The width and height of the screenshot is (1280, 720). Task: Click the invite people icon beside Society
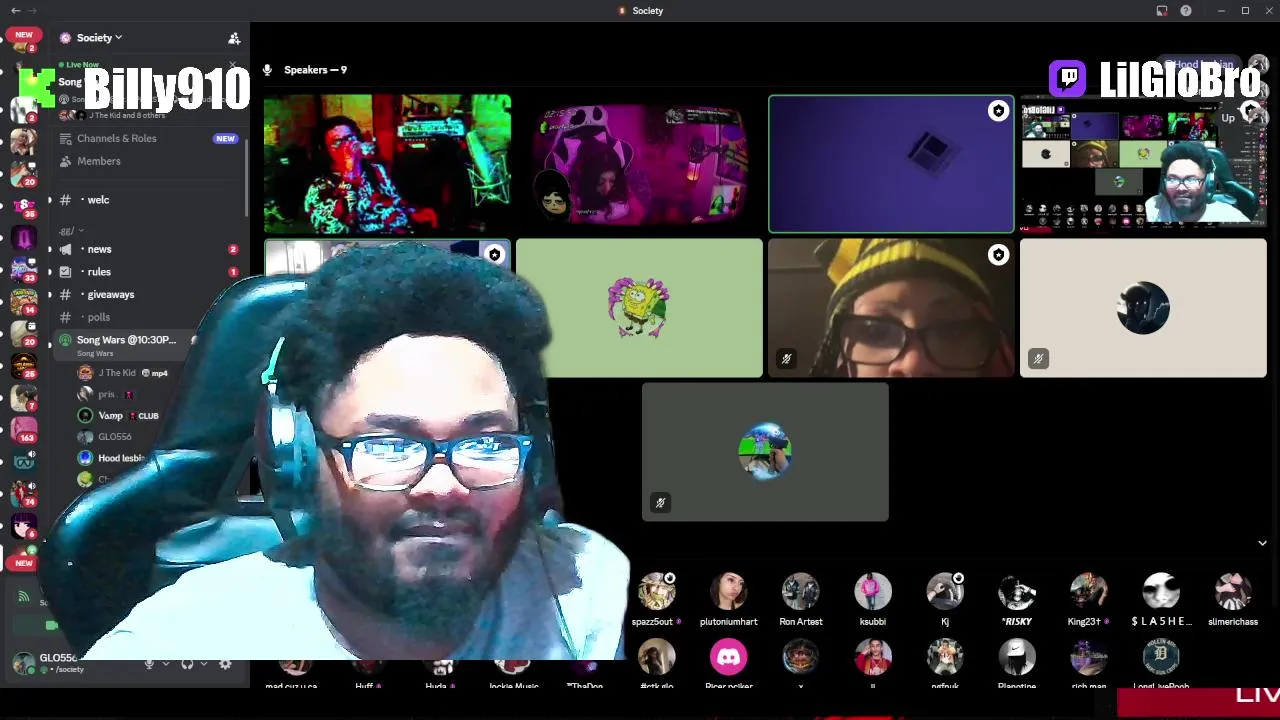(x=234, y=38)
